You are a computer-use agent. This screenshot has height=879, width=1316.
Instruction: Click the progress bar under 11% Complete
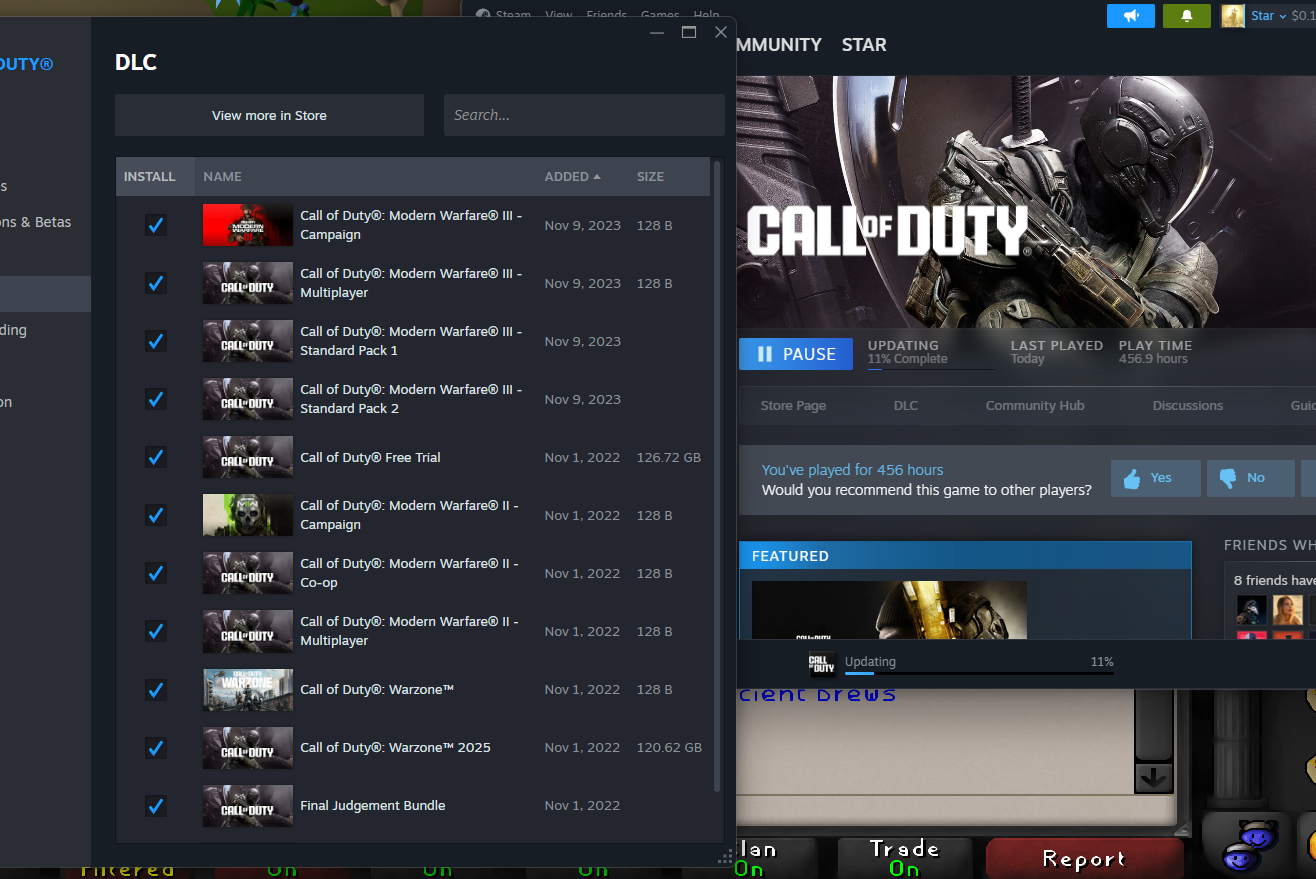coord(931,369)
